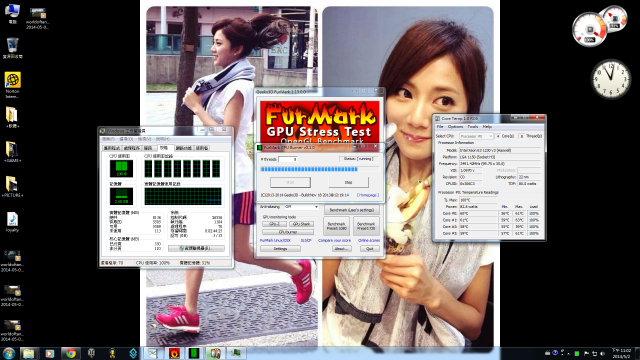Viewport: 640px width, 360px height.
Task: Click the About... button in FurMark
Action: pyautogui.click(x=341, y=249)
